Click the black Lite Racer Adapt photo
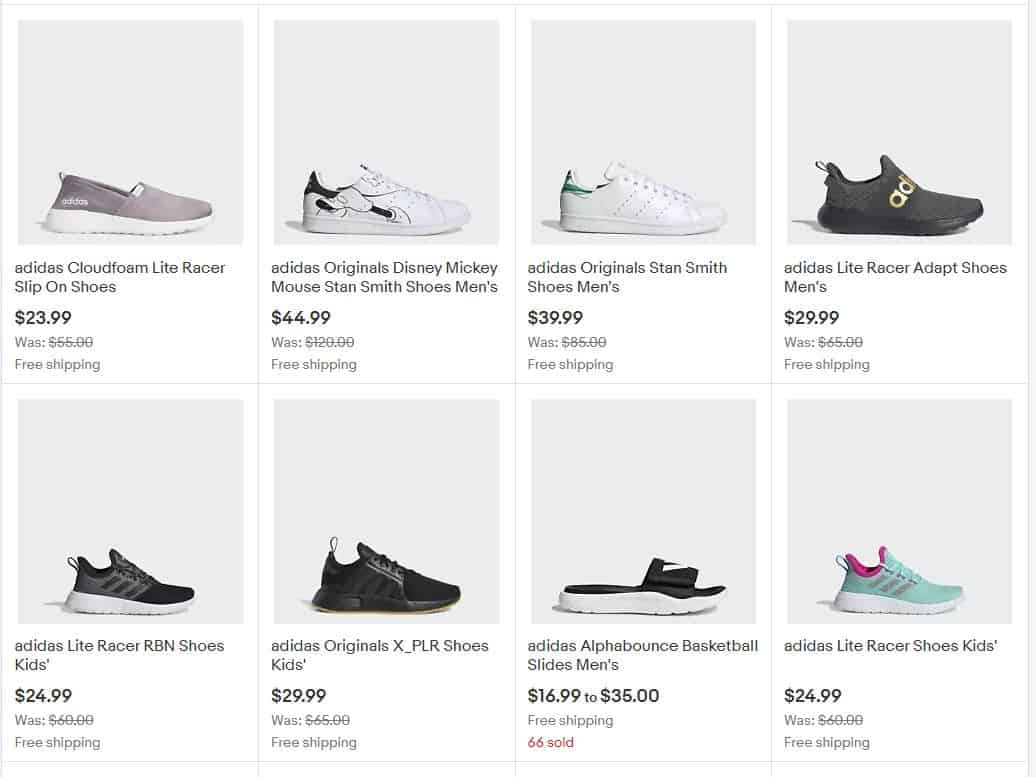The height and width of the screenshot is (777, 1036). (x=897, y=131)
